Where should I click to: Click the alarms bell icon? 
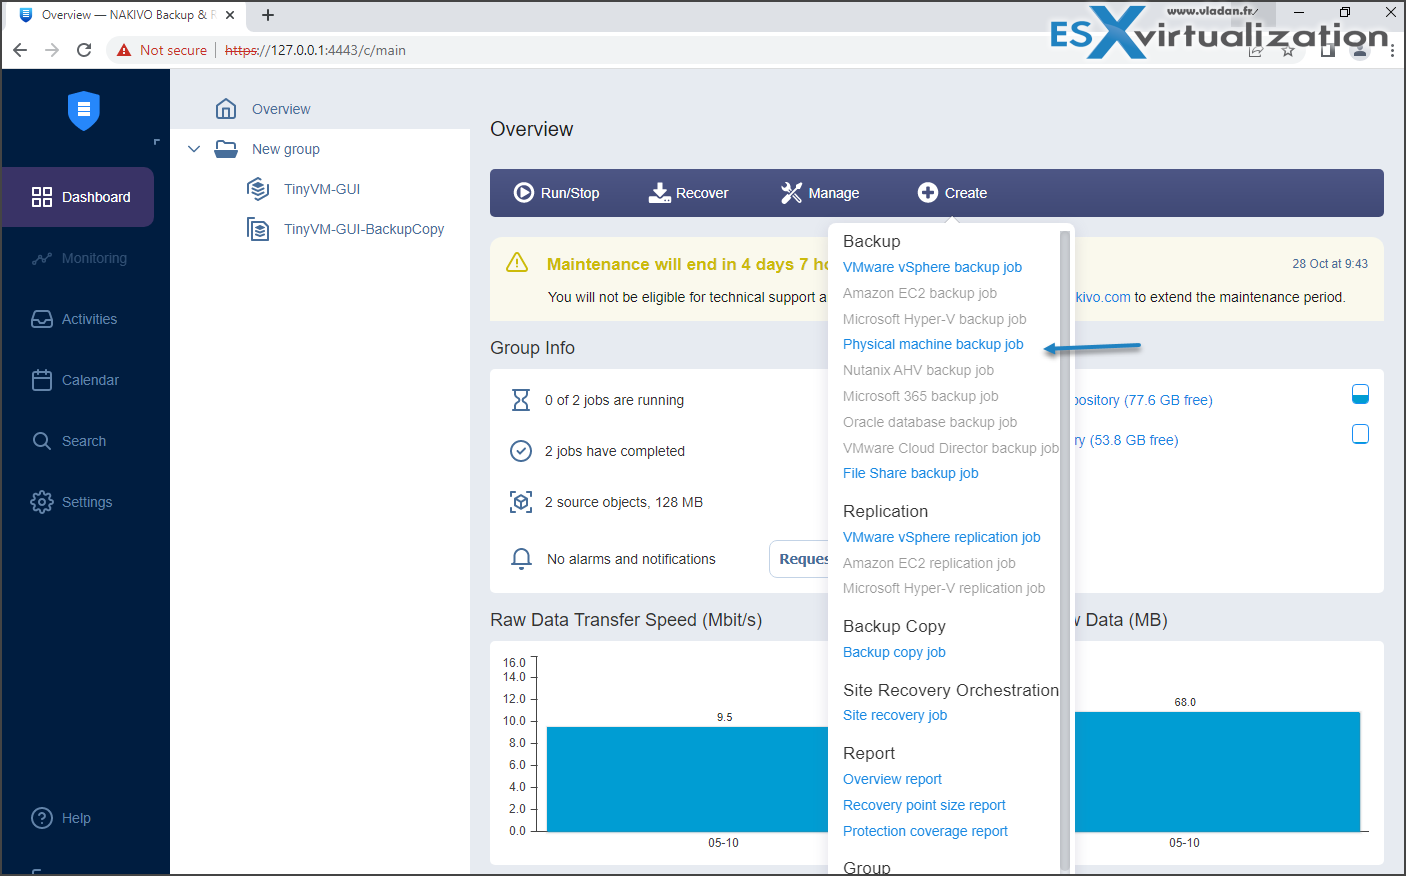point(521,559)
